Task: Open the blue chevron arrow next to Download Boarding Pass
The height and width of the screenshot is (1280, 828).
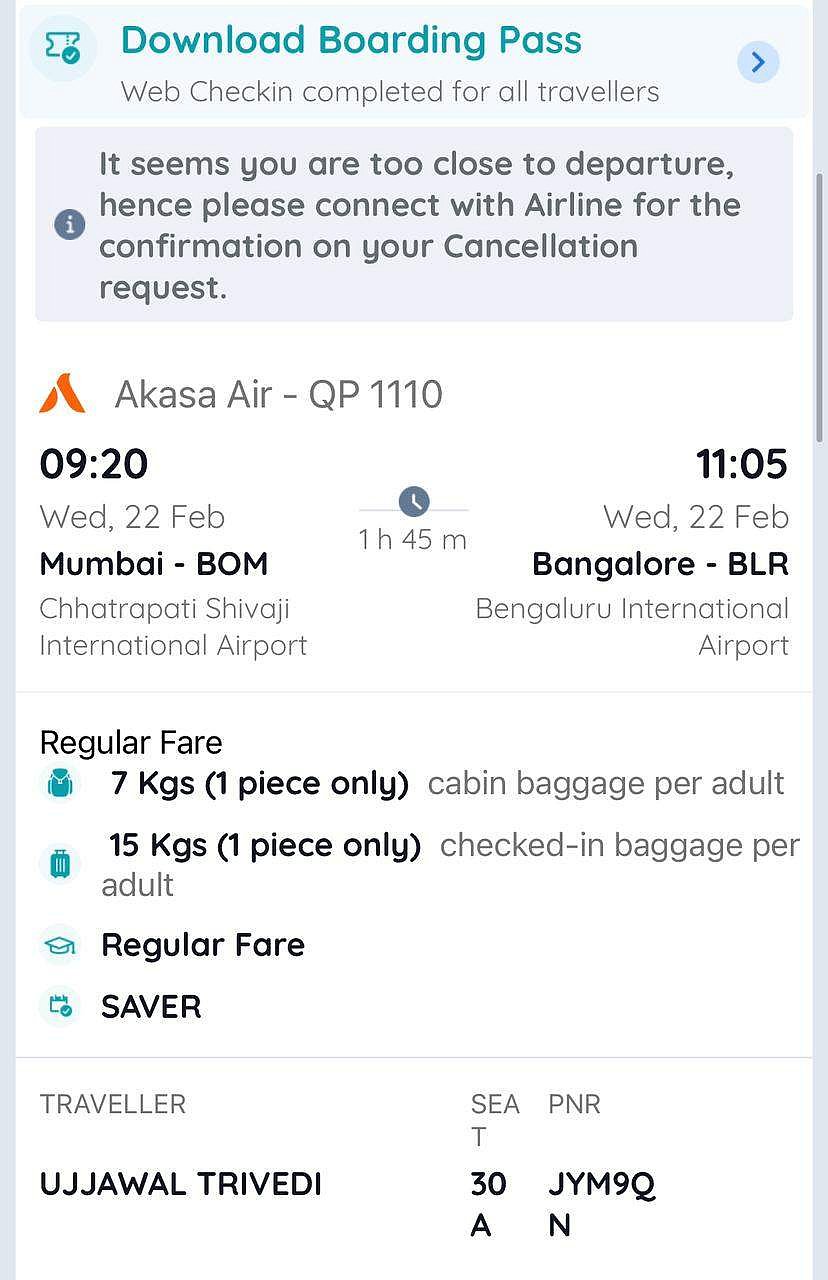Action: click(758, 63)
